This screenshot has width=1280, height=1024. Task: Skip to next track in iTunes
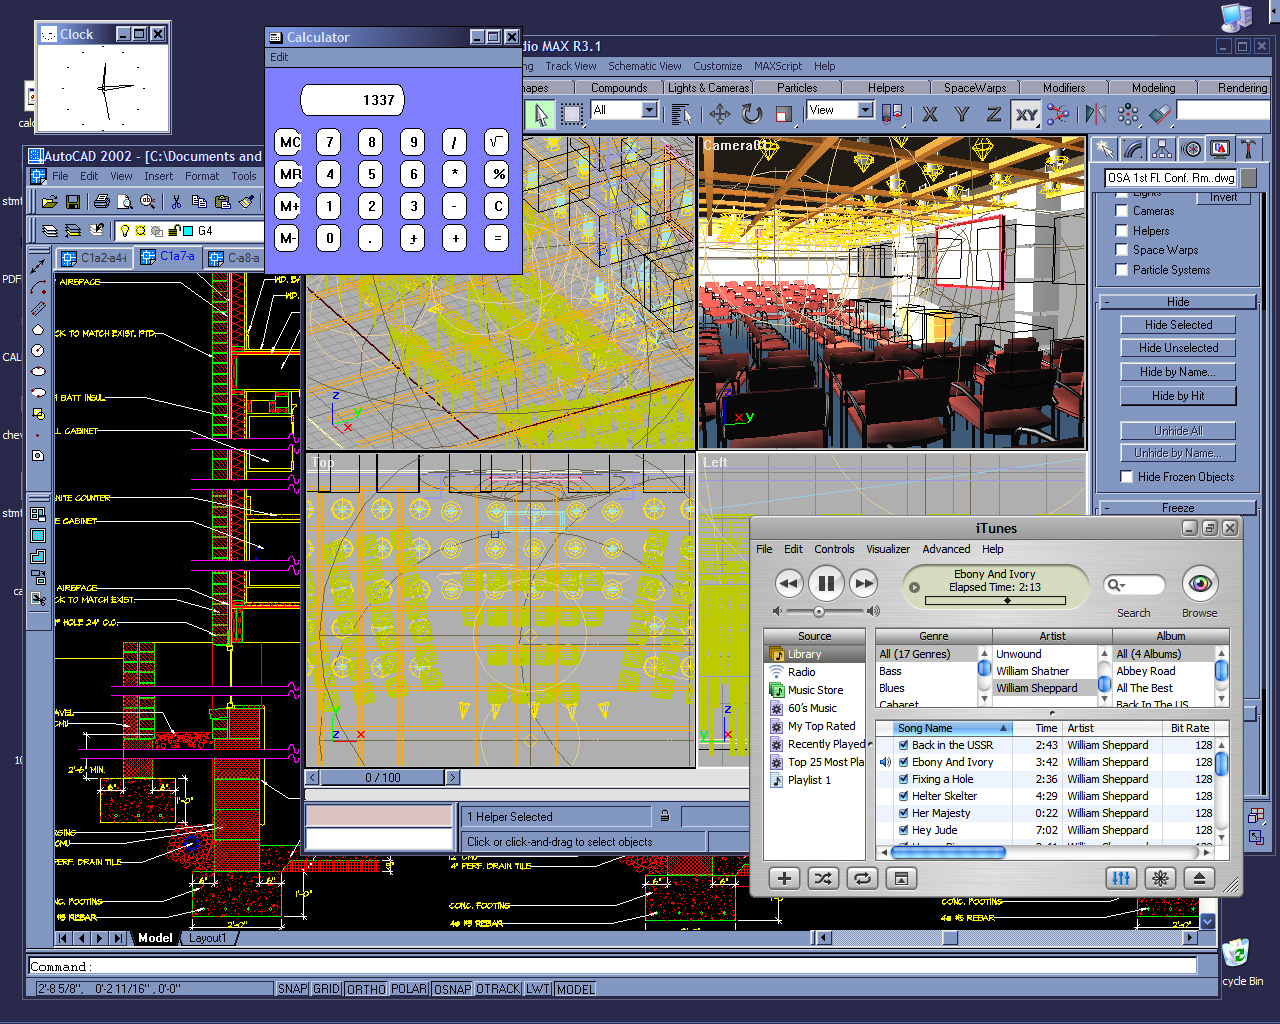click(x=863, y=583)
